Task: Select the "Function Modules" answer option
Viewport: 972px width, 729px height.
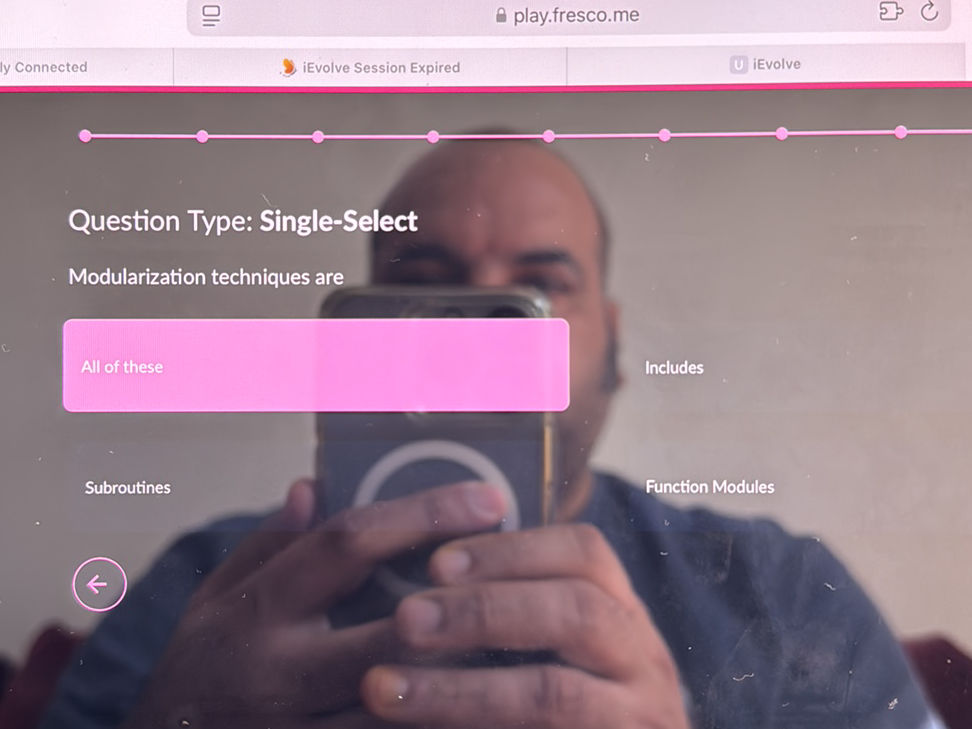Action: pos(710,487)
